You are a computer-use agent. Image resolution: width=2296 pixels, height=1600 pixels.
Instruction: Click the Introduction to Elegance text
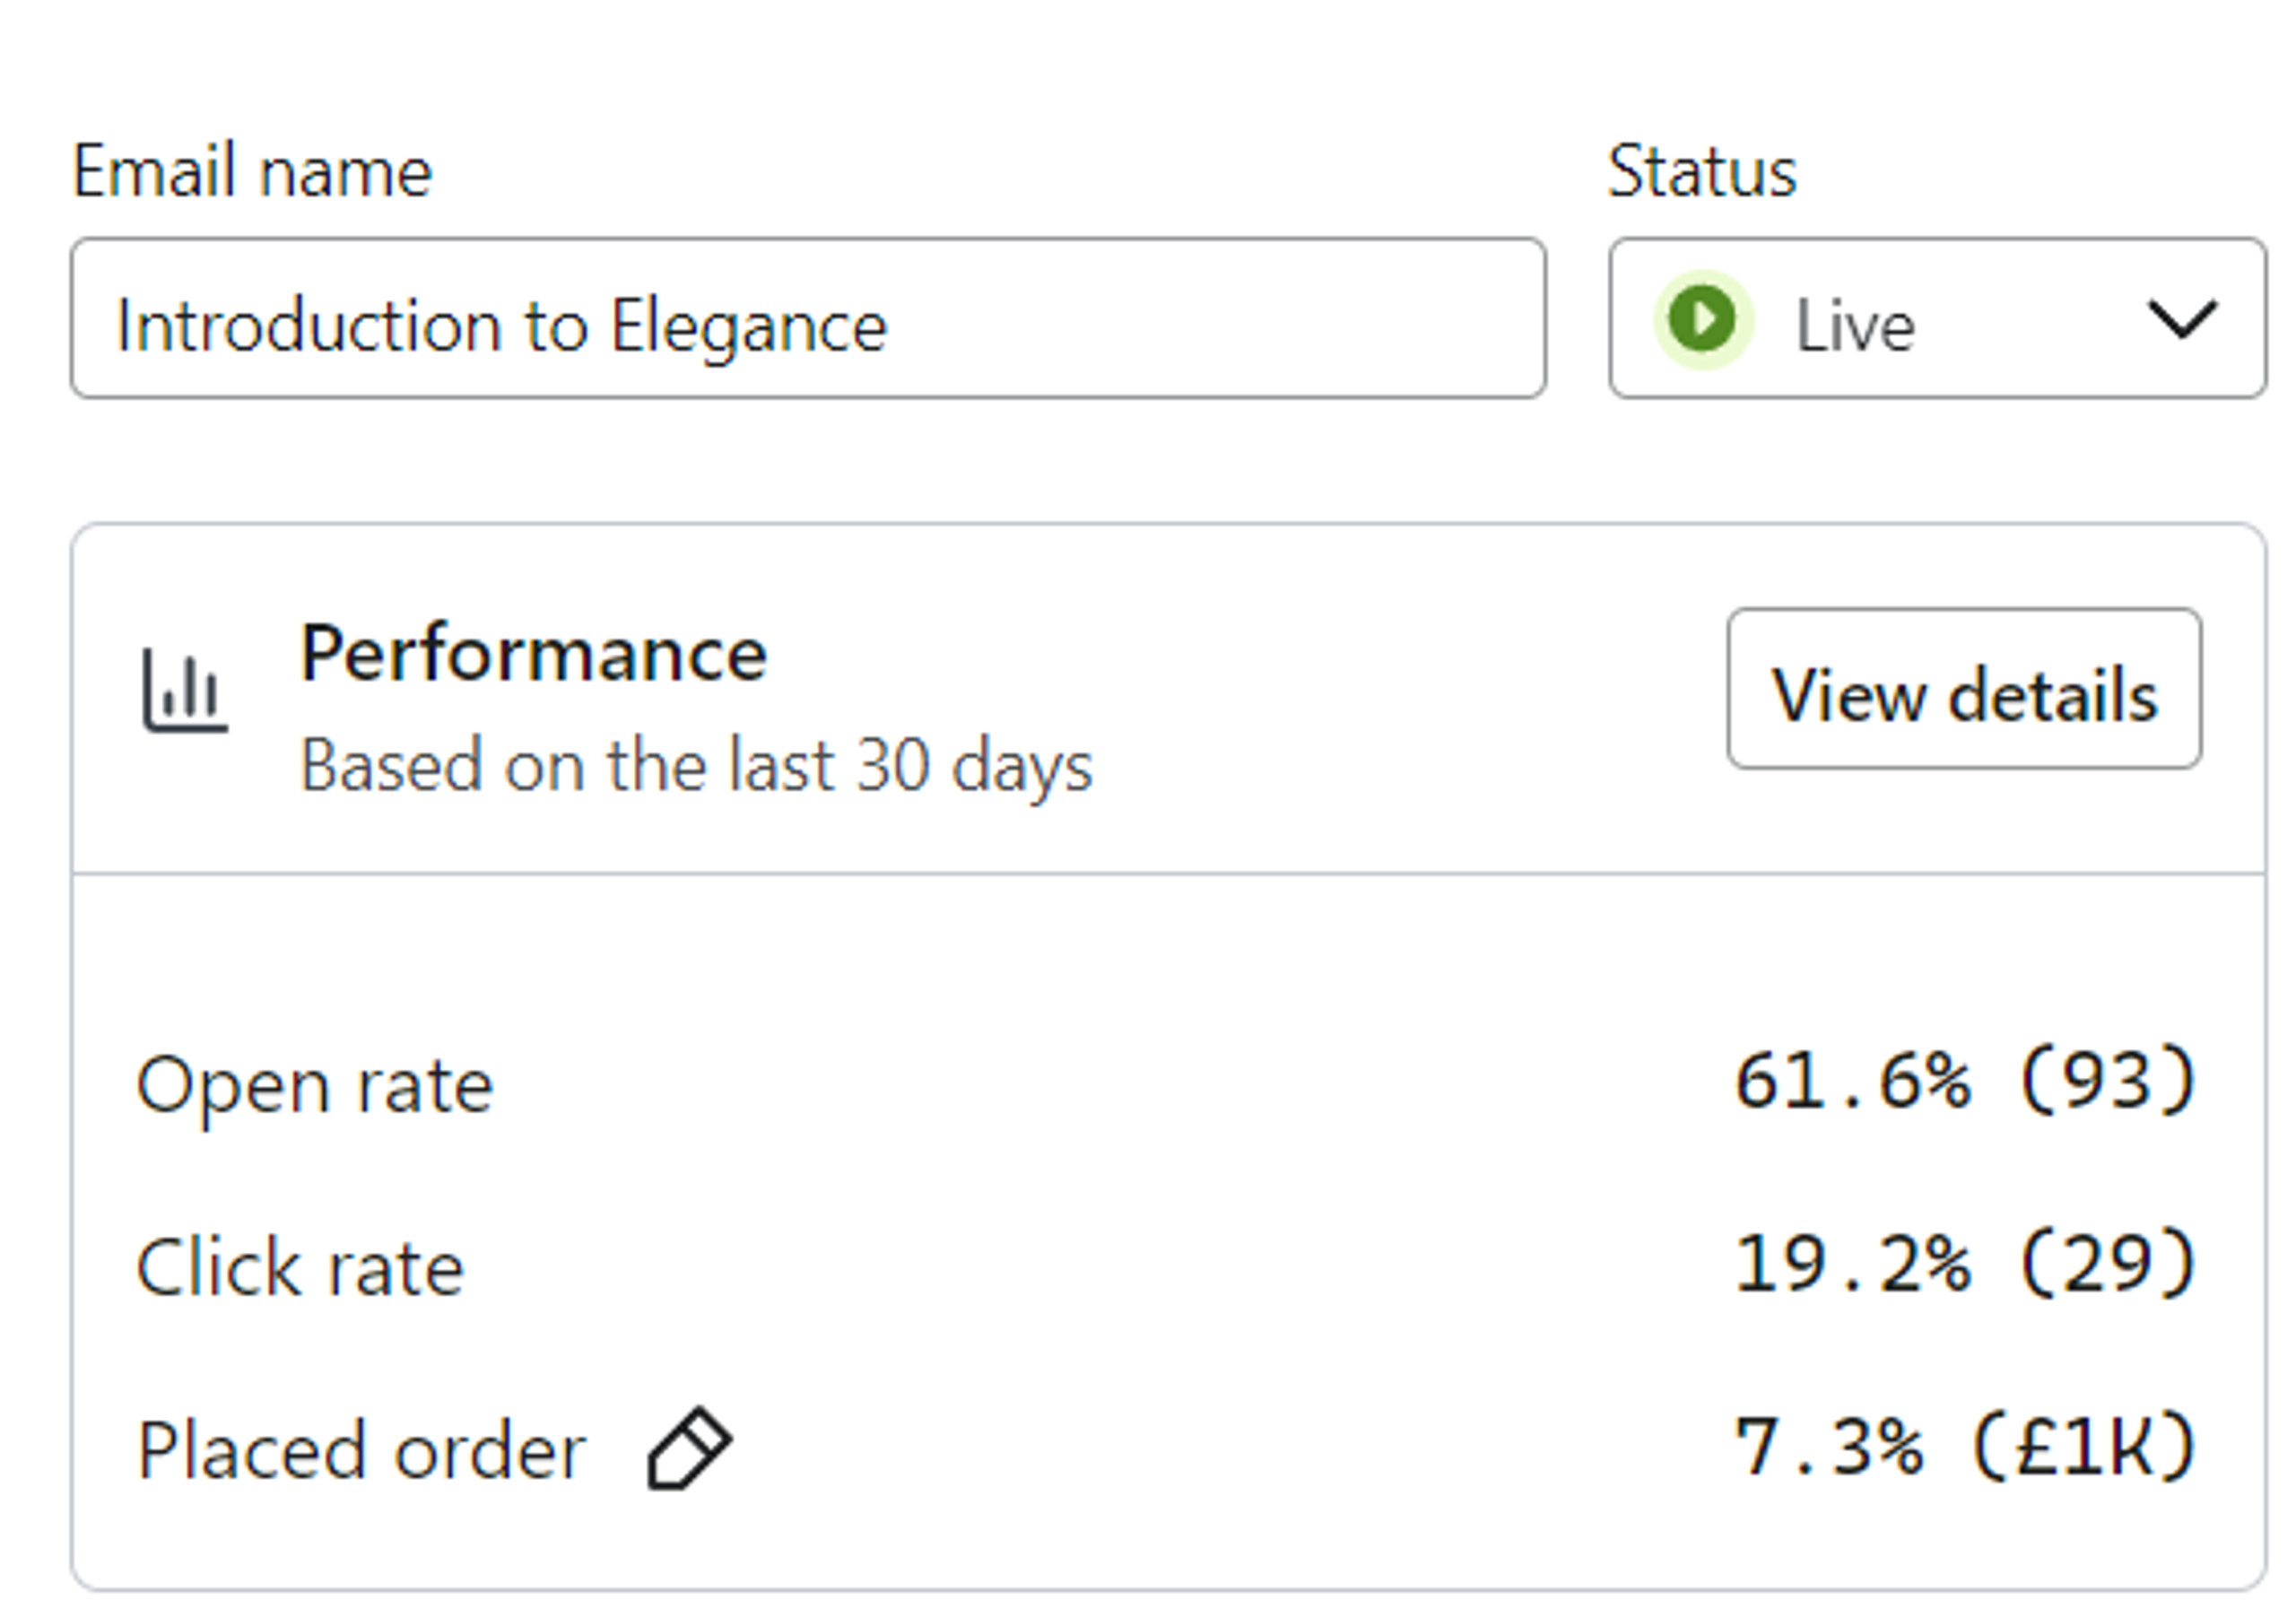pyautogui.click(x=502, y=327)
